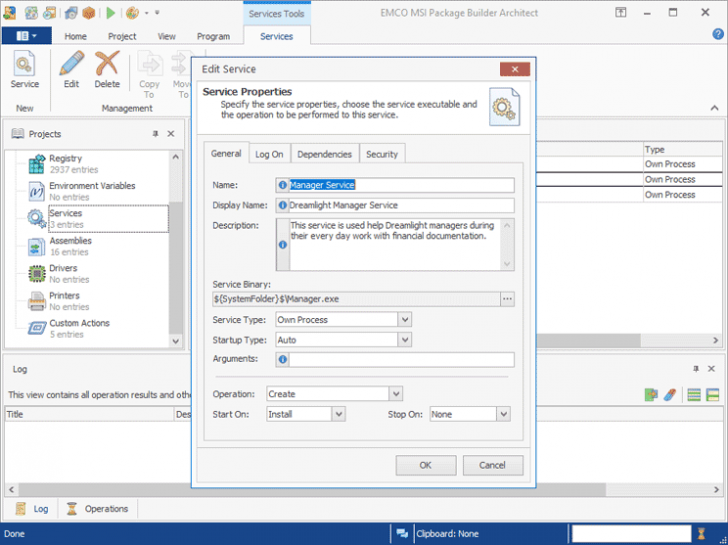Click the Description box scroll down arrow

pos(507,264)
